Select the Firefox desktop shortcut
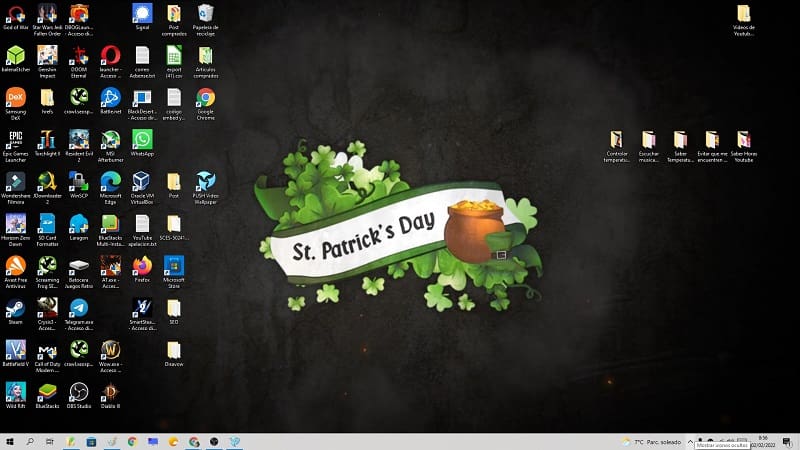This screenshot has width=800, height=450. [x=142, y=270]
